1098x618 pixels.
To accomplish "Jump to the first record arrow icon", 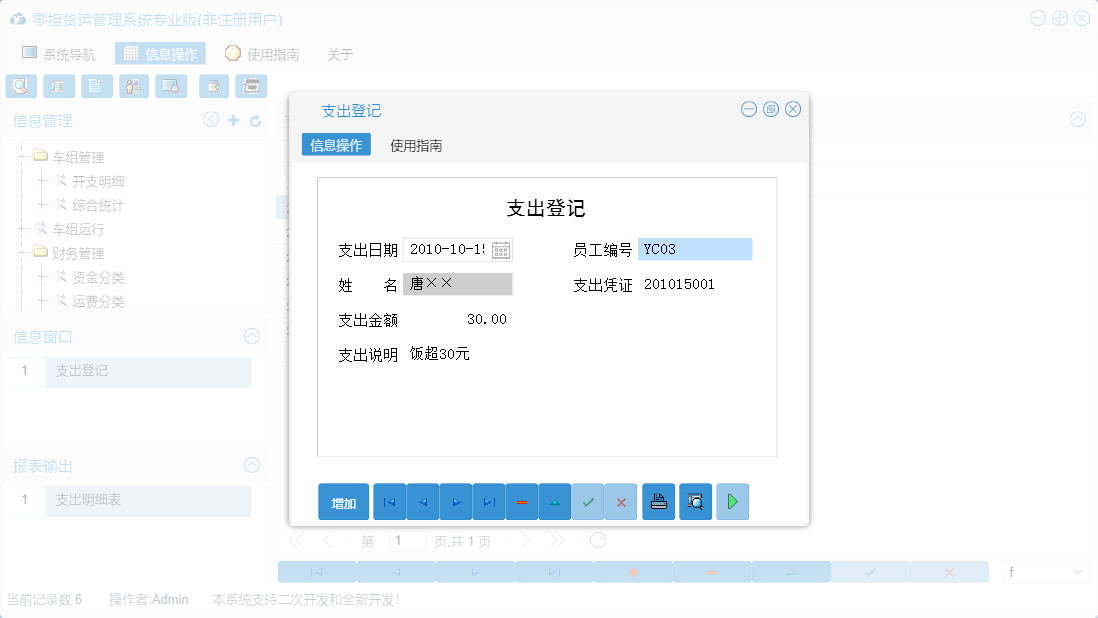I will pos(389,501).
